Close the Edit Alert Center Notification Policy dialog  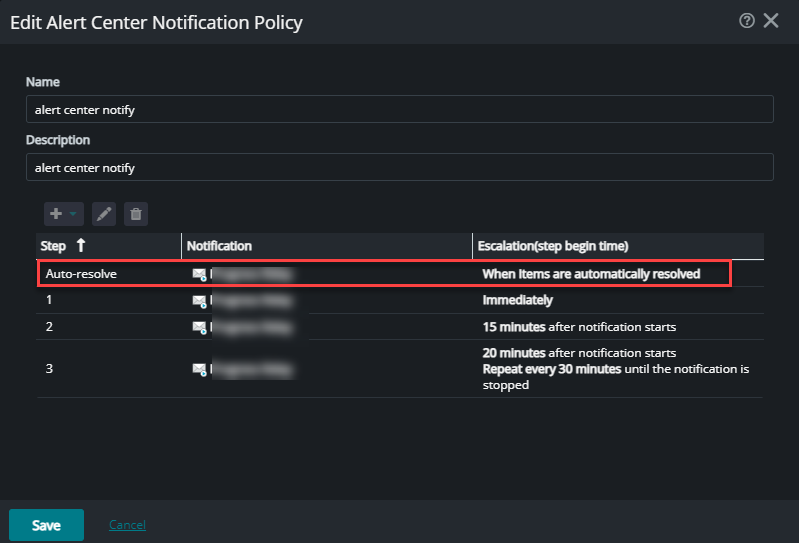pyautogui.click(x=771, y=21)
